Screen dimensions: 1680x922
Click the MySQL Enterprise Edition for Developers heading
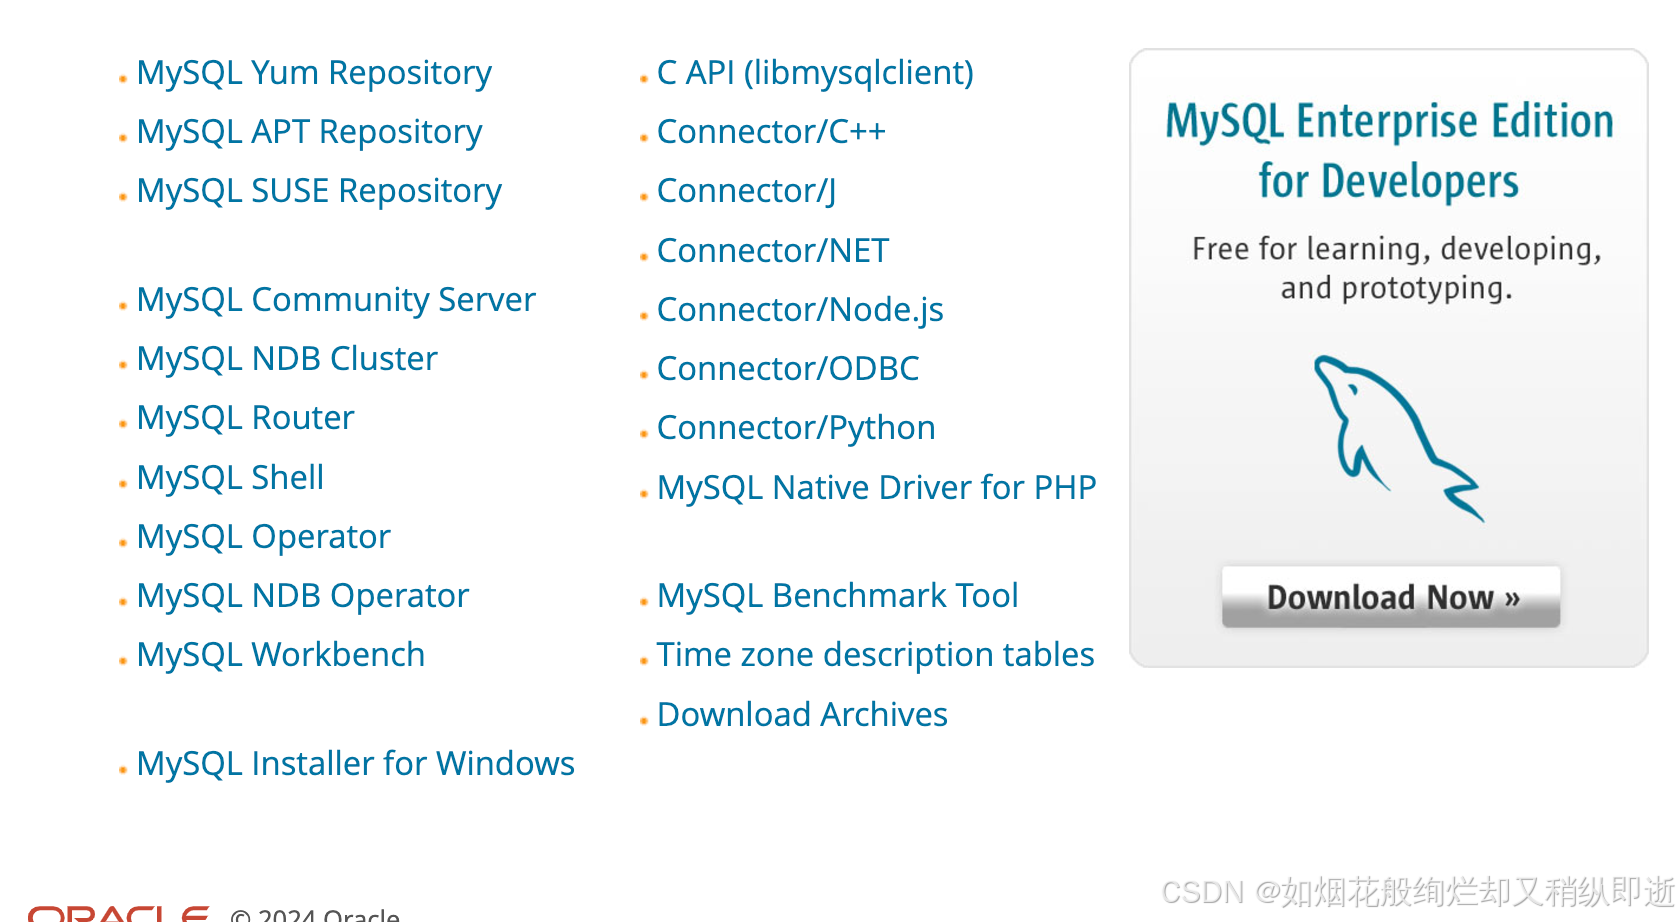coord(1389,151)
